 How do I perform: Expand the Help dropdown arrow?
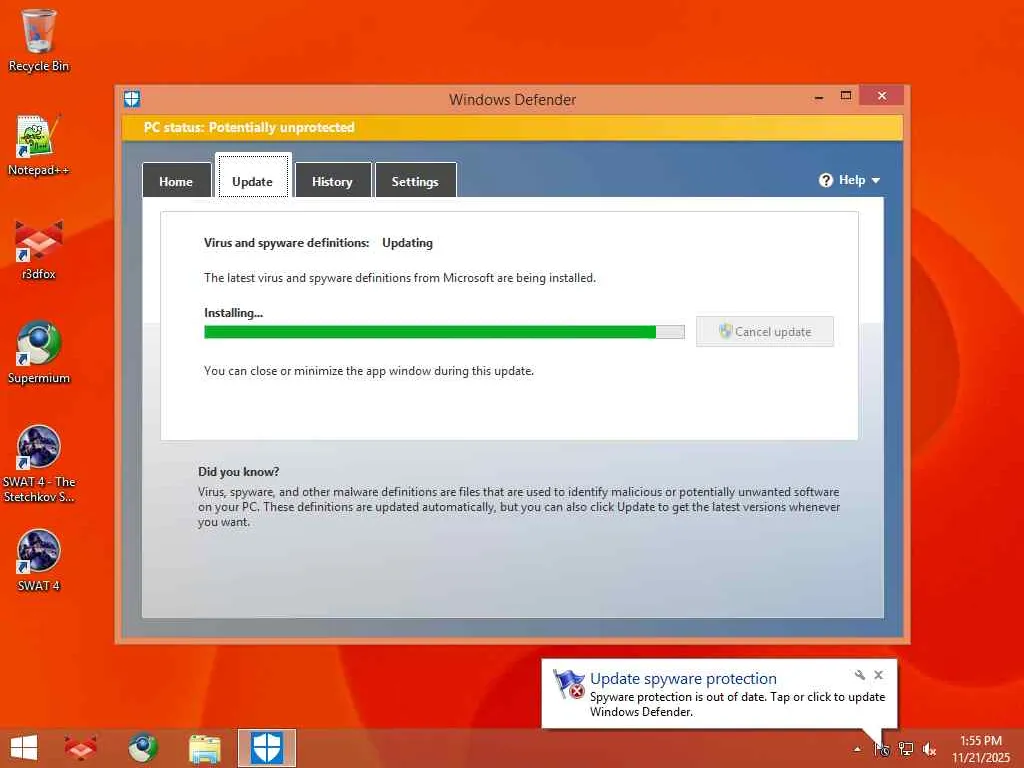876,180
